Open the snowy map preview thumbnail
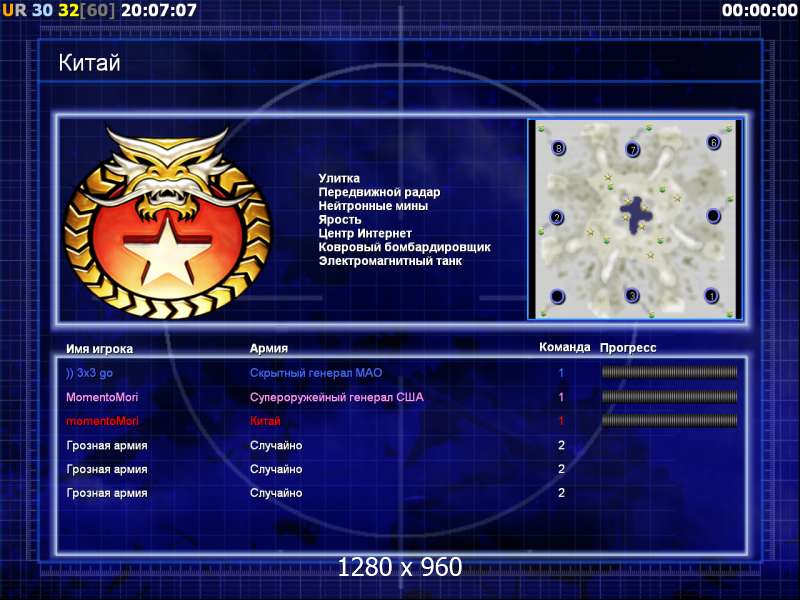Screen dimensions: 800x600 (635, 219)
